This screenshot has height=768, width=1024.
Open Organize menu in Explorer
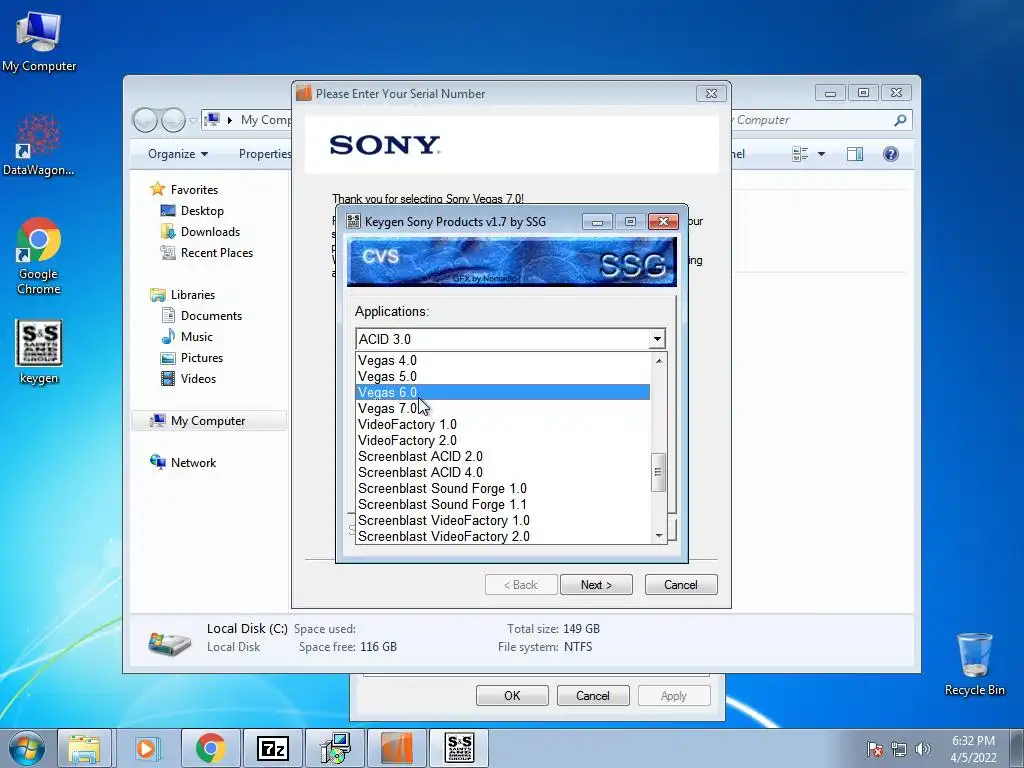pos(178,154)
